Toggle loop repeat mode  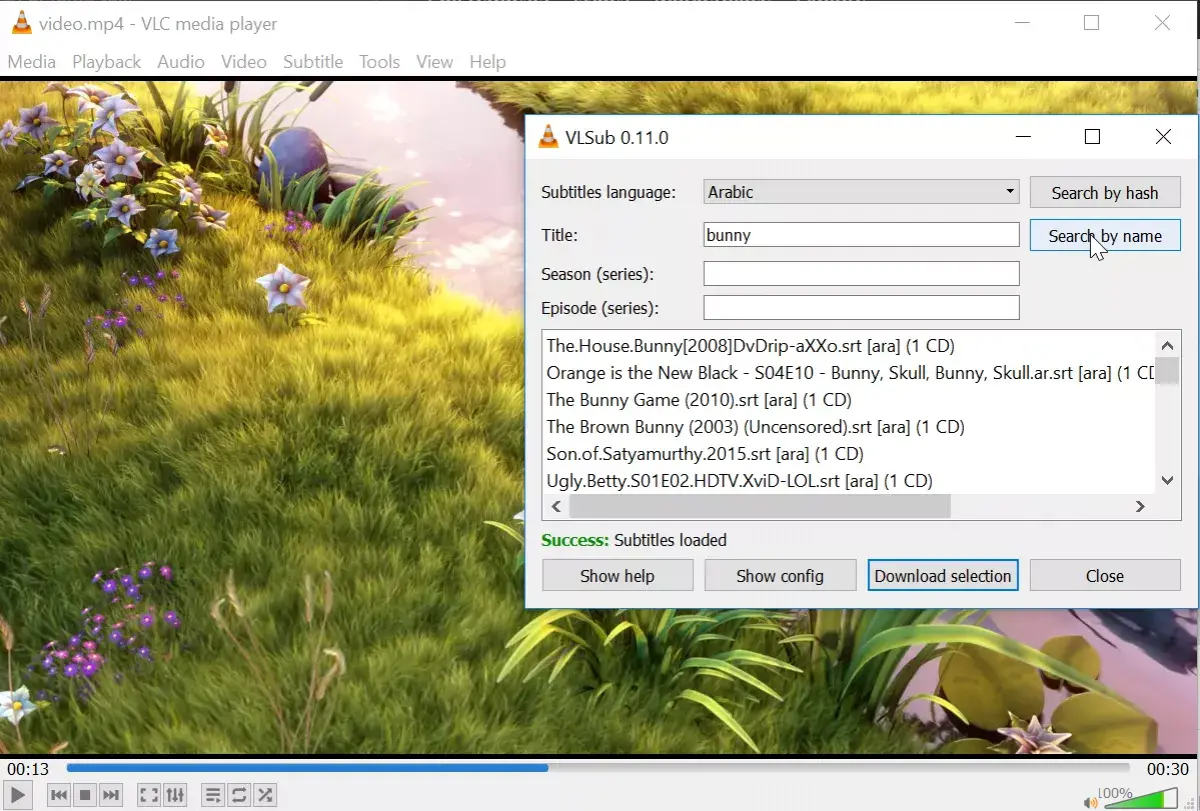tap(239, 796)
